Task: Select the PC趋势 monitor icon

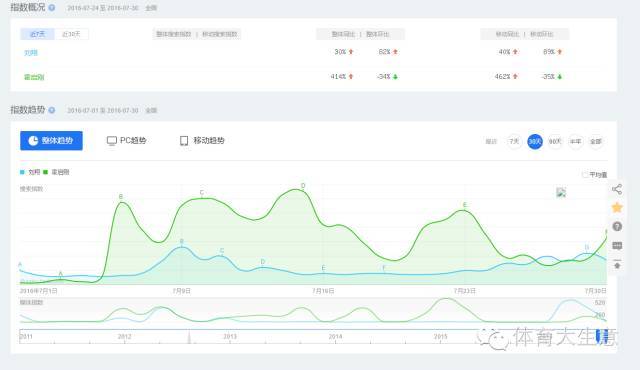Action: (x=111, y=141)
